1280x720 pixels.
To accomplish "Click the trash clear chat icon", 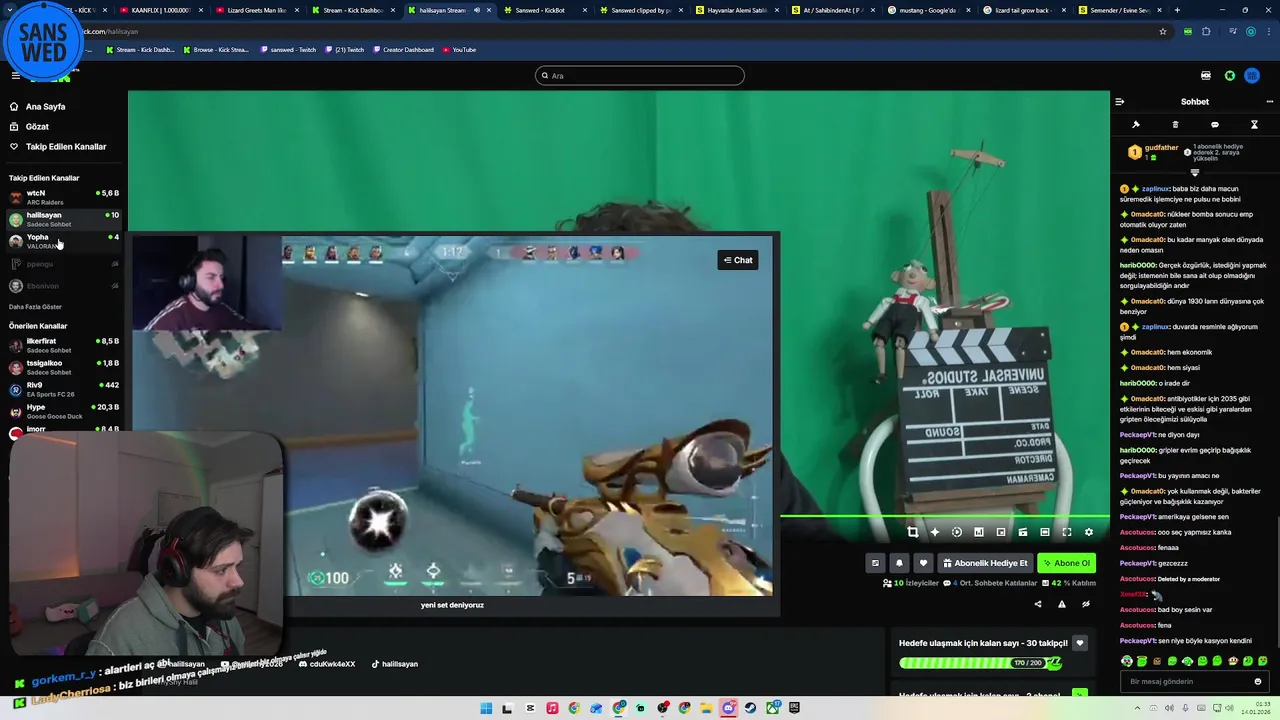I will point(1175,125).
